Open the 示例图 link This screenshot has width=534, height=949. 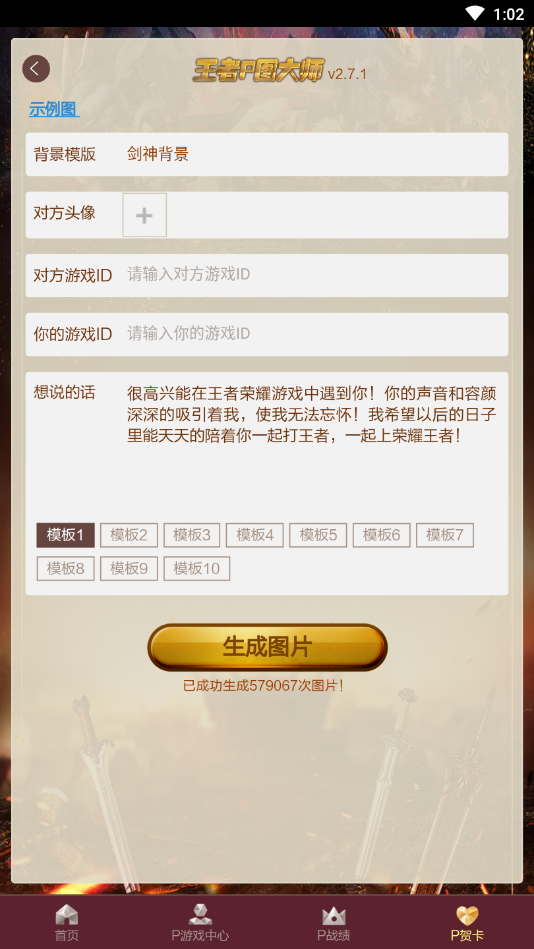point(54,109)
